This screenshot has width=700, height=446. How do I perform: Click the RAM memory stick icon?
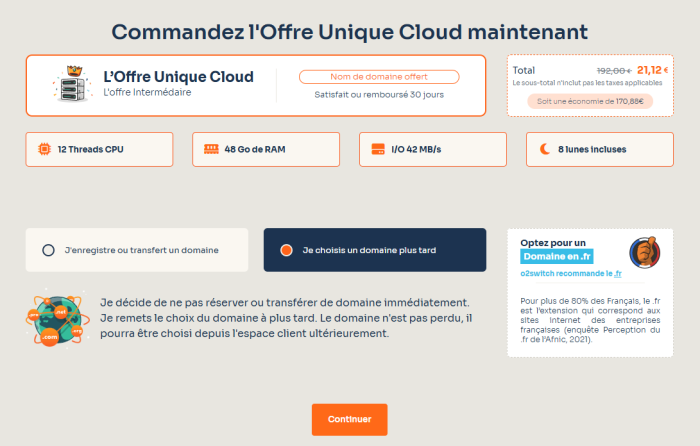211,149
